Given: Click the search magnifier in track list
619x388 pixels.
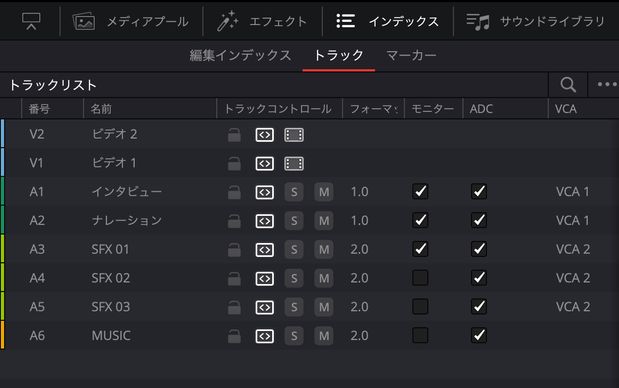Looking at the screenshot, I should point(568,84).
